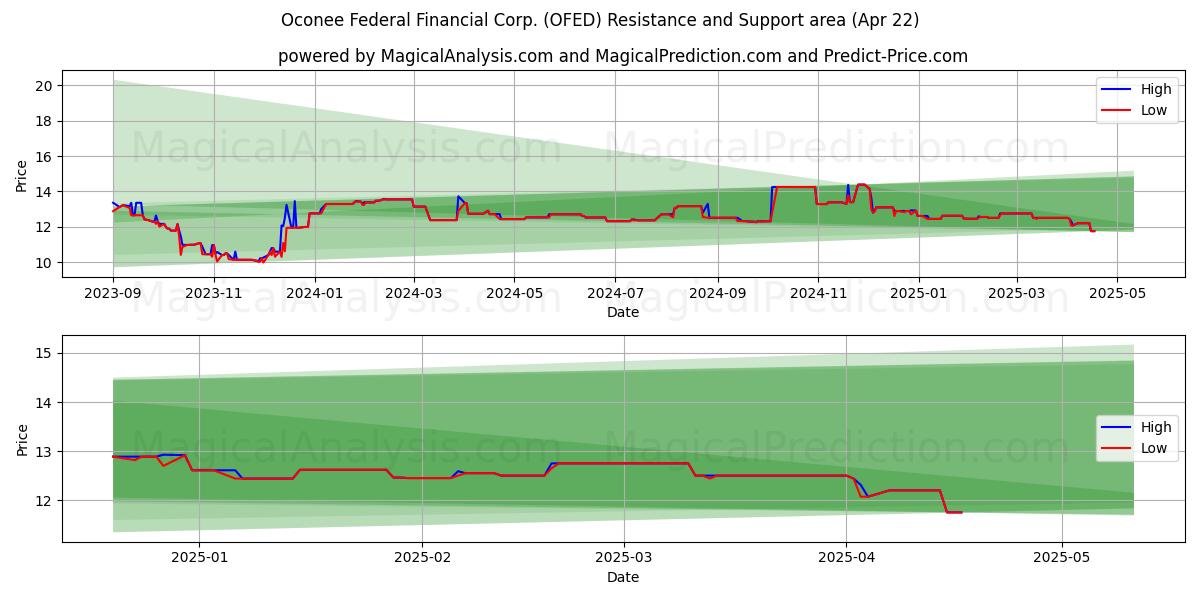
Task: Click the 'Price' y-axis label of the bottom chart
Action: coord(22,439)
